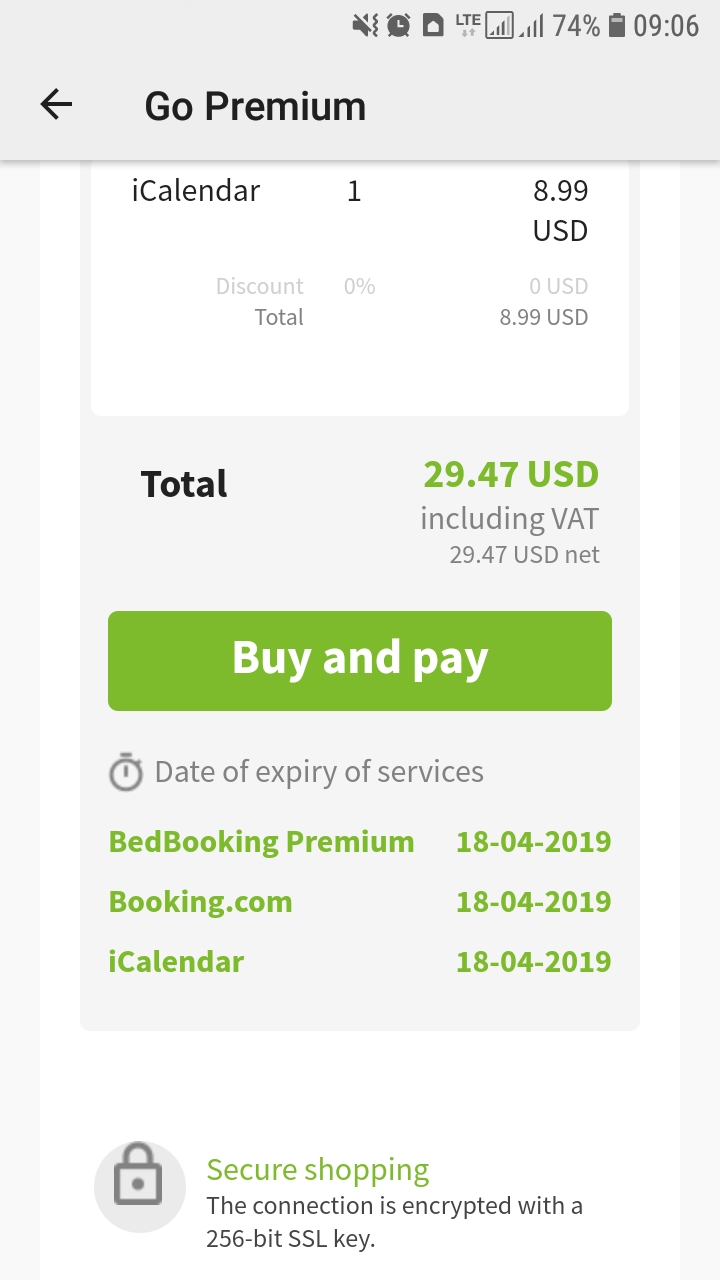The image size is (720, 1280).
Task: Tap the muted sound status icon
Action: (365, 26)
